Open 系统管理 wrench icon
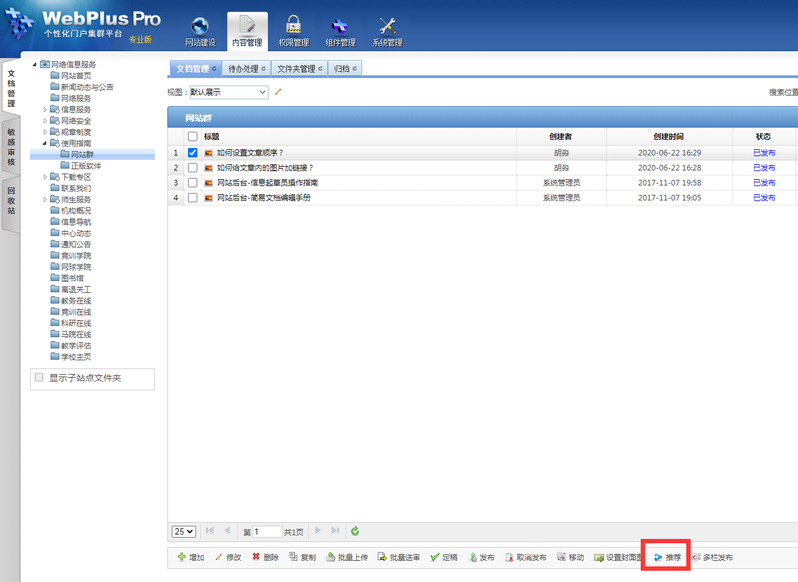The height and width of the screenshot is (582, 798). tap(387, 31)
